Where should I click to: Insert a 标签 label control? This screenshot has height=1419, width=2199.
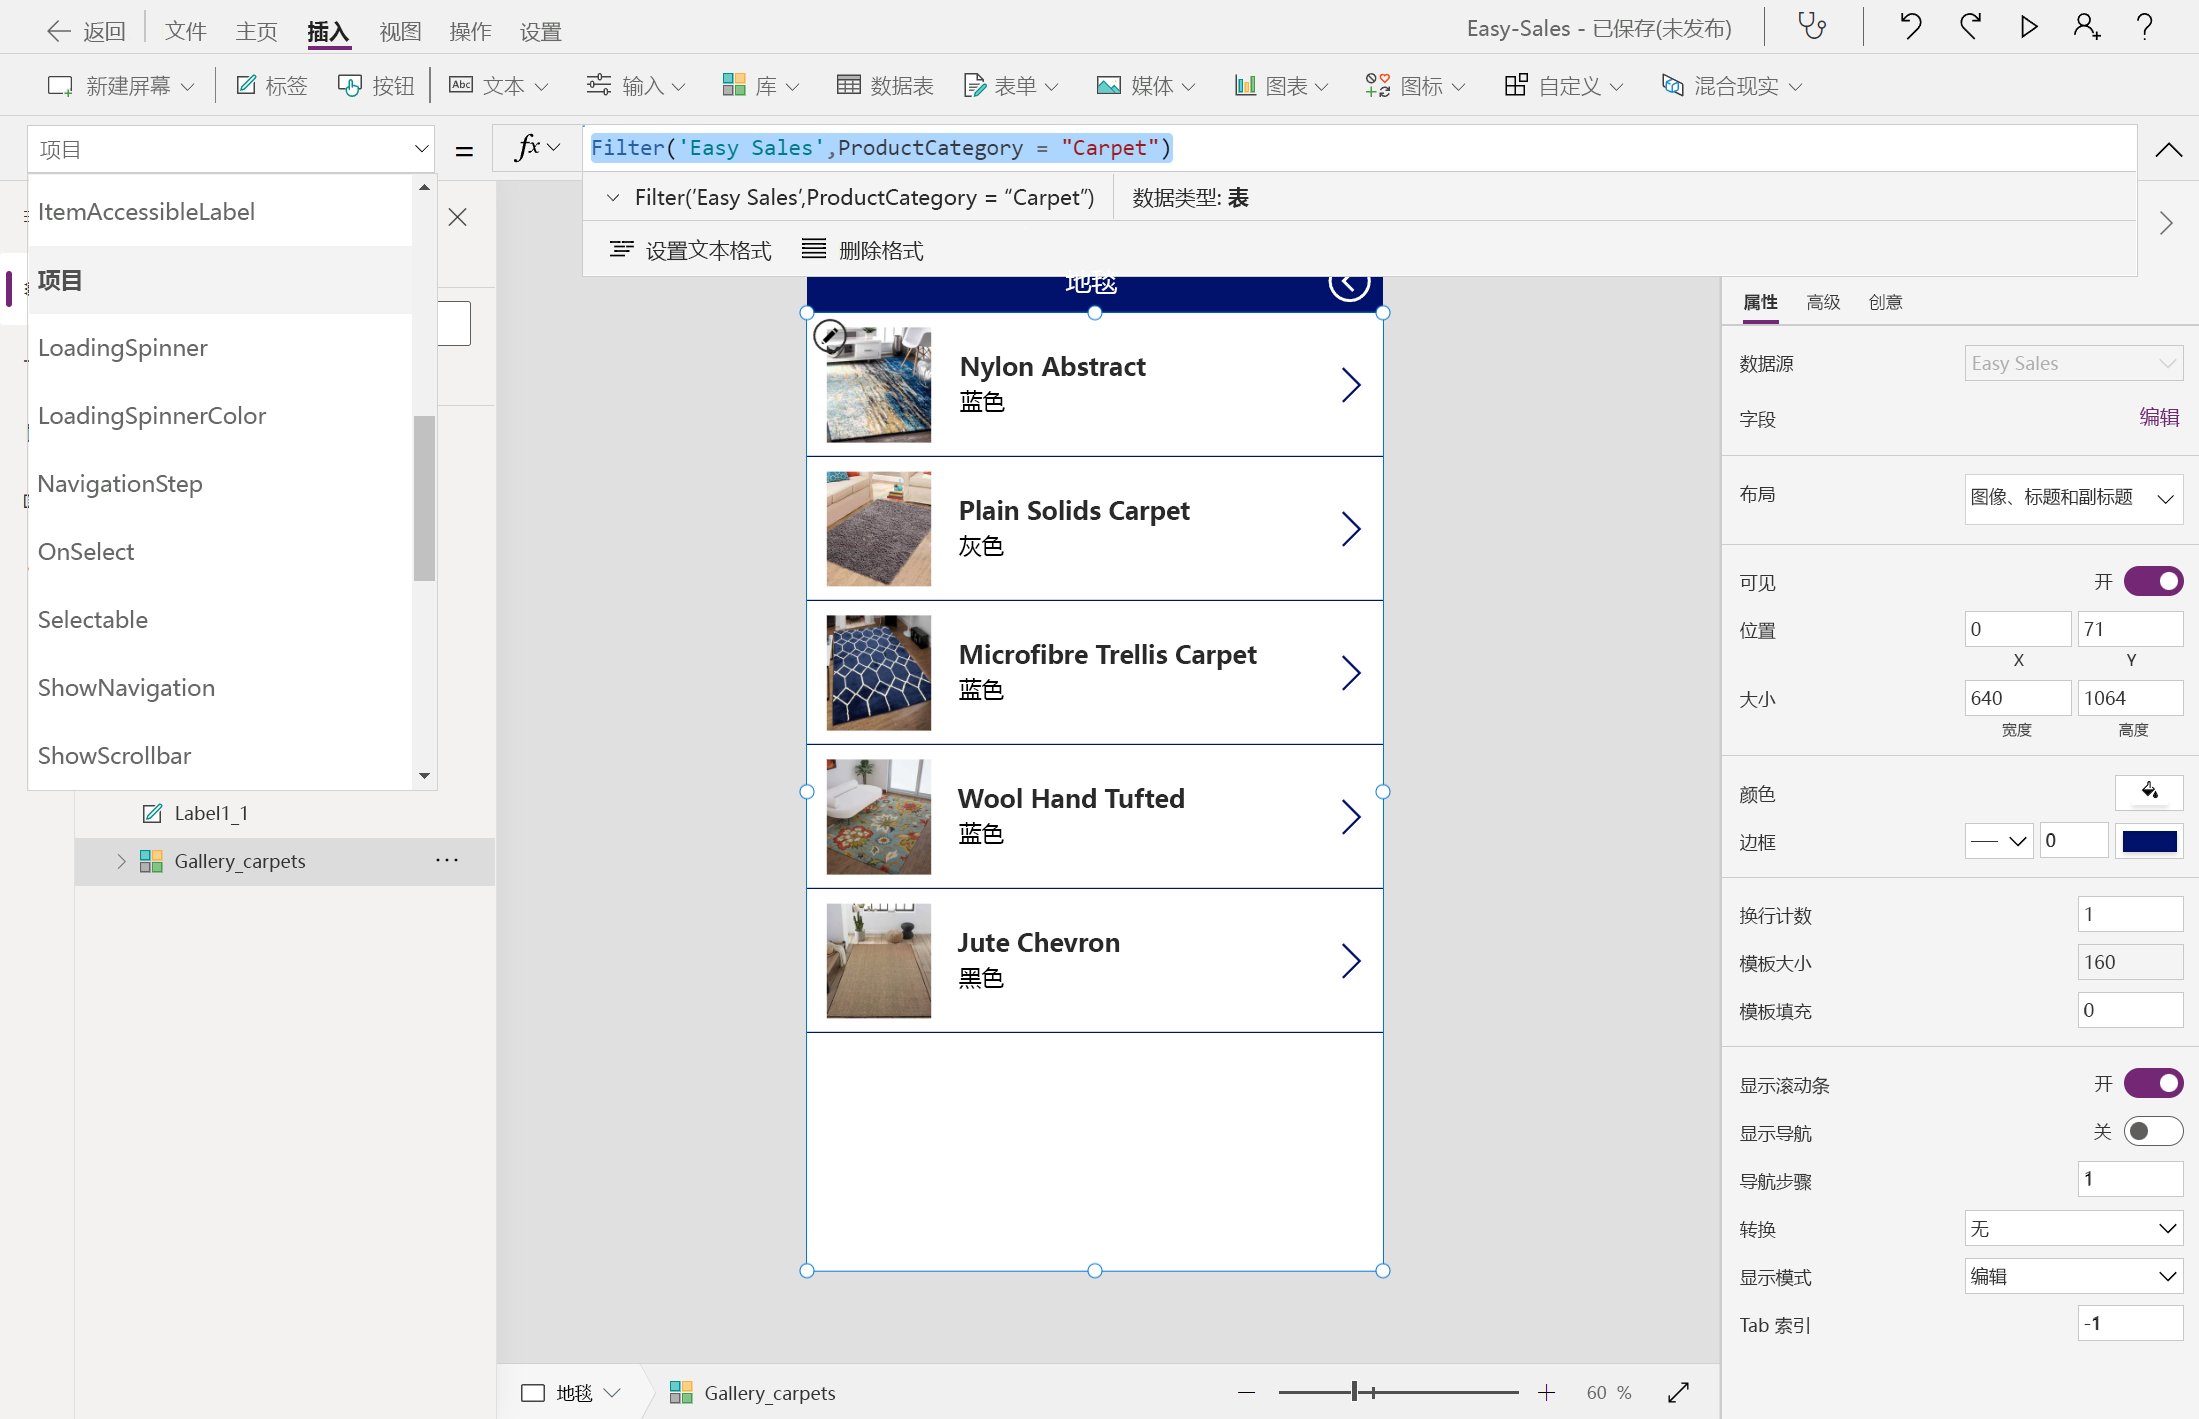click(x=272, y=86)
